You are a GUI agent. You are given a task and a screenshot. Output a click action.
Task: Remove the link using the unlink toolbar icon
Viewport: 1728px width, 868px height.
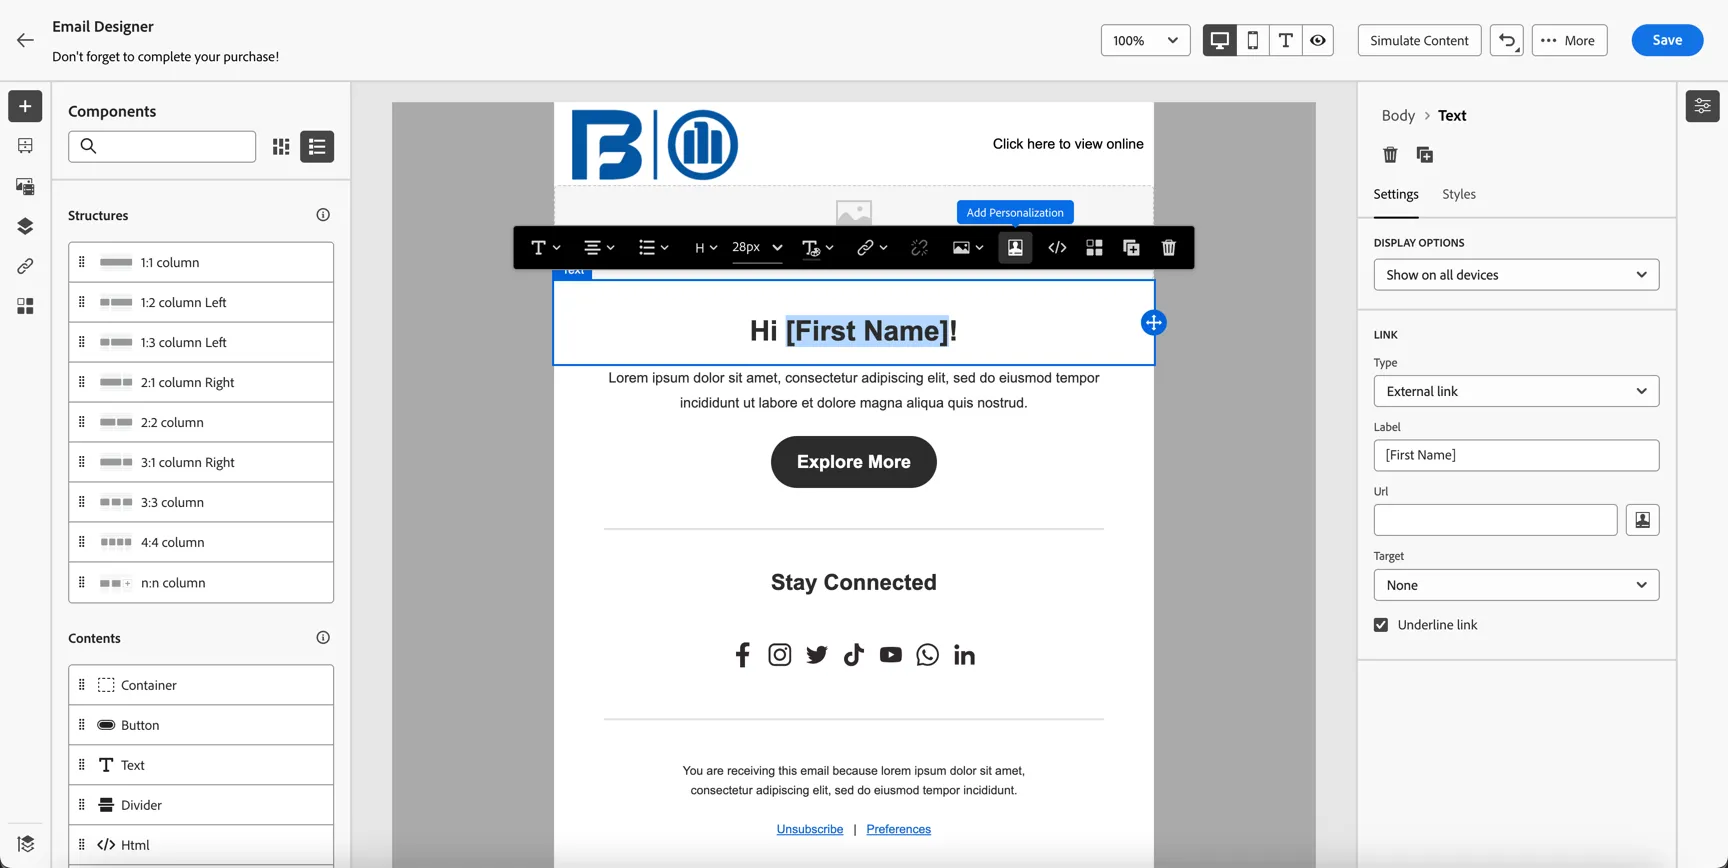coord(919,248)
